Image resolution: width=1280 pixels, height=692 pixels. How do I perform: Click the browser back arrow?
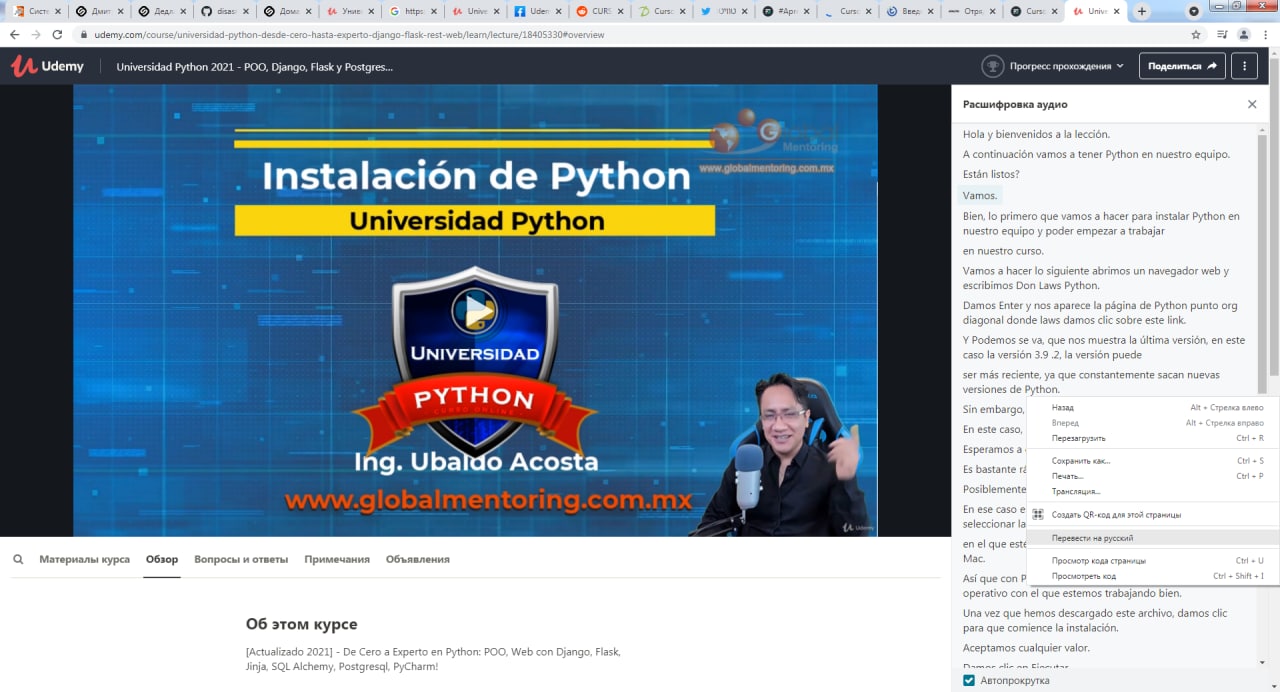14,34
